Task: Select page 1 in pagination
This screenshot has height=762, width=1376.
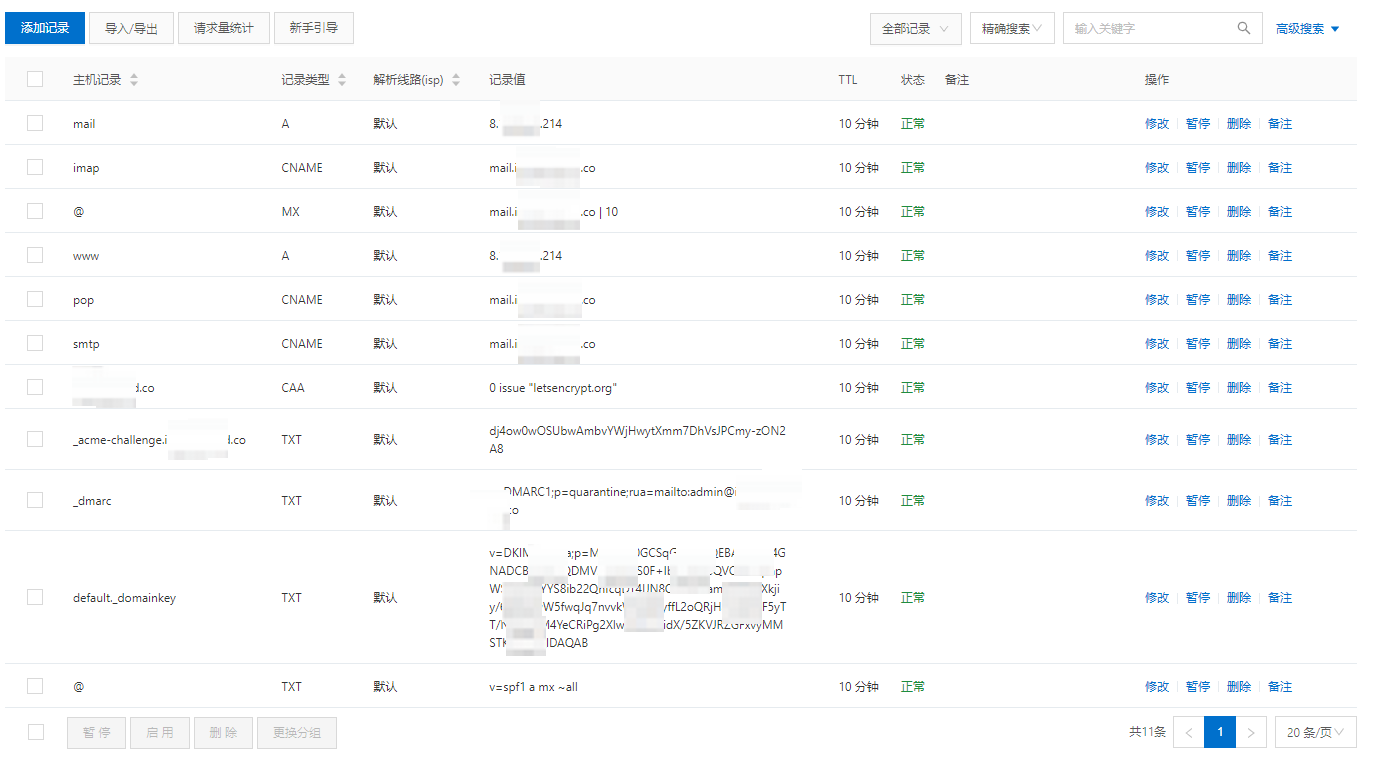Action: (1220, 732)
